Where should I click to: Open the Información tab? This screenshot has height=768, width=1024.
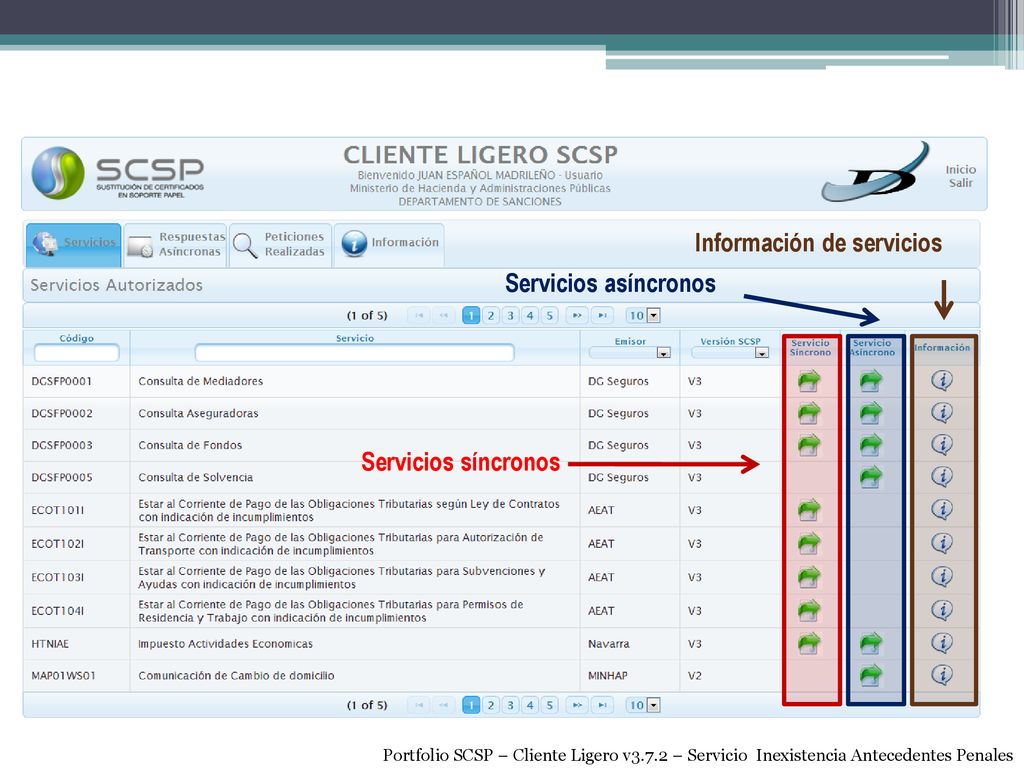coord(389,244)
